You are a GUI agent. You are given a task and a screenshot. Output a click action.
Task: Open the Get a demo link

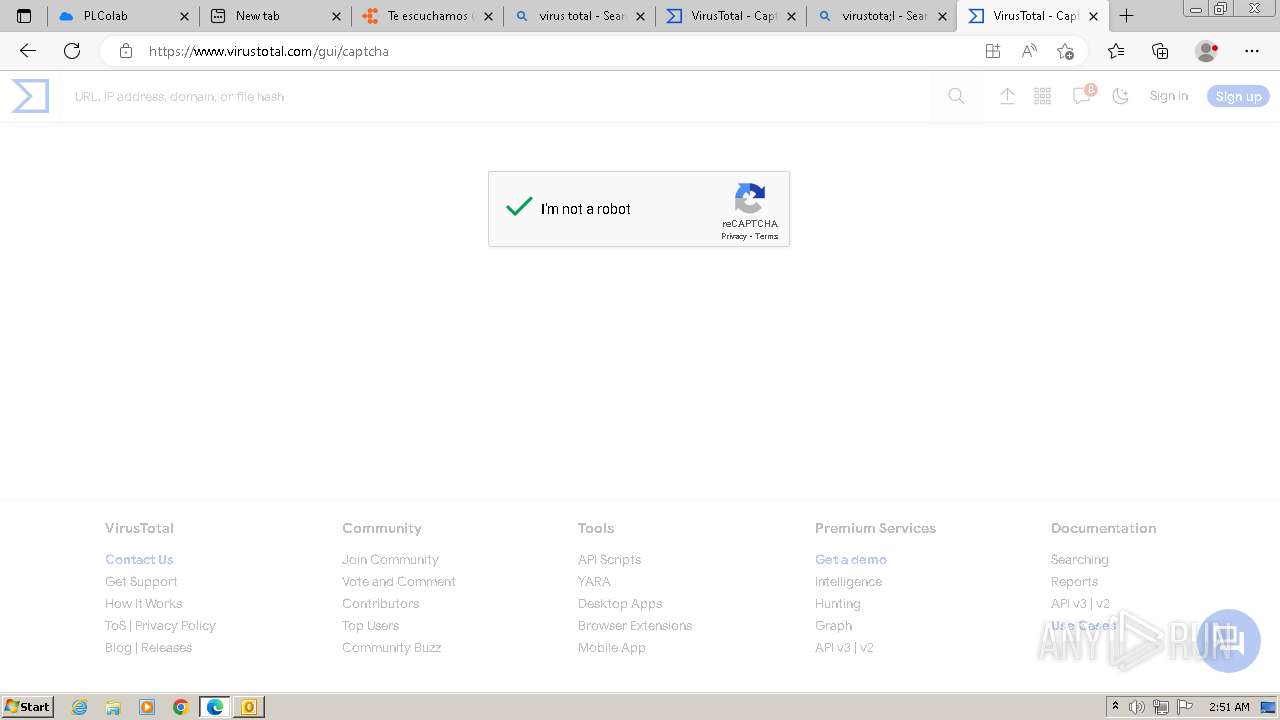851,559
